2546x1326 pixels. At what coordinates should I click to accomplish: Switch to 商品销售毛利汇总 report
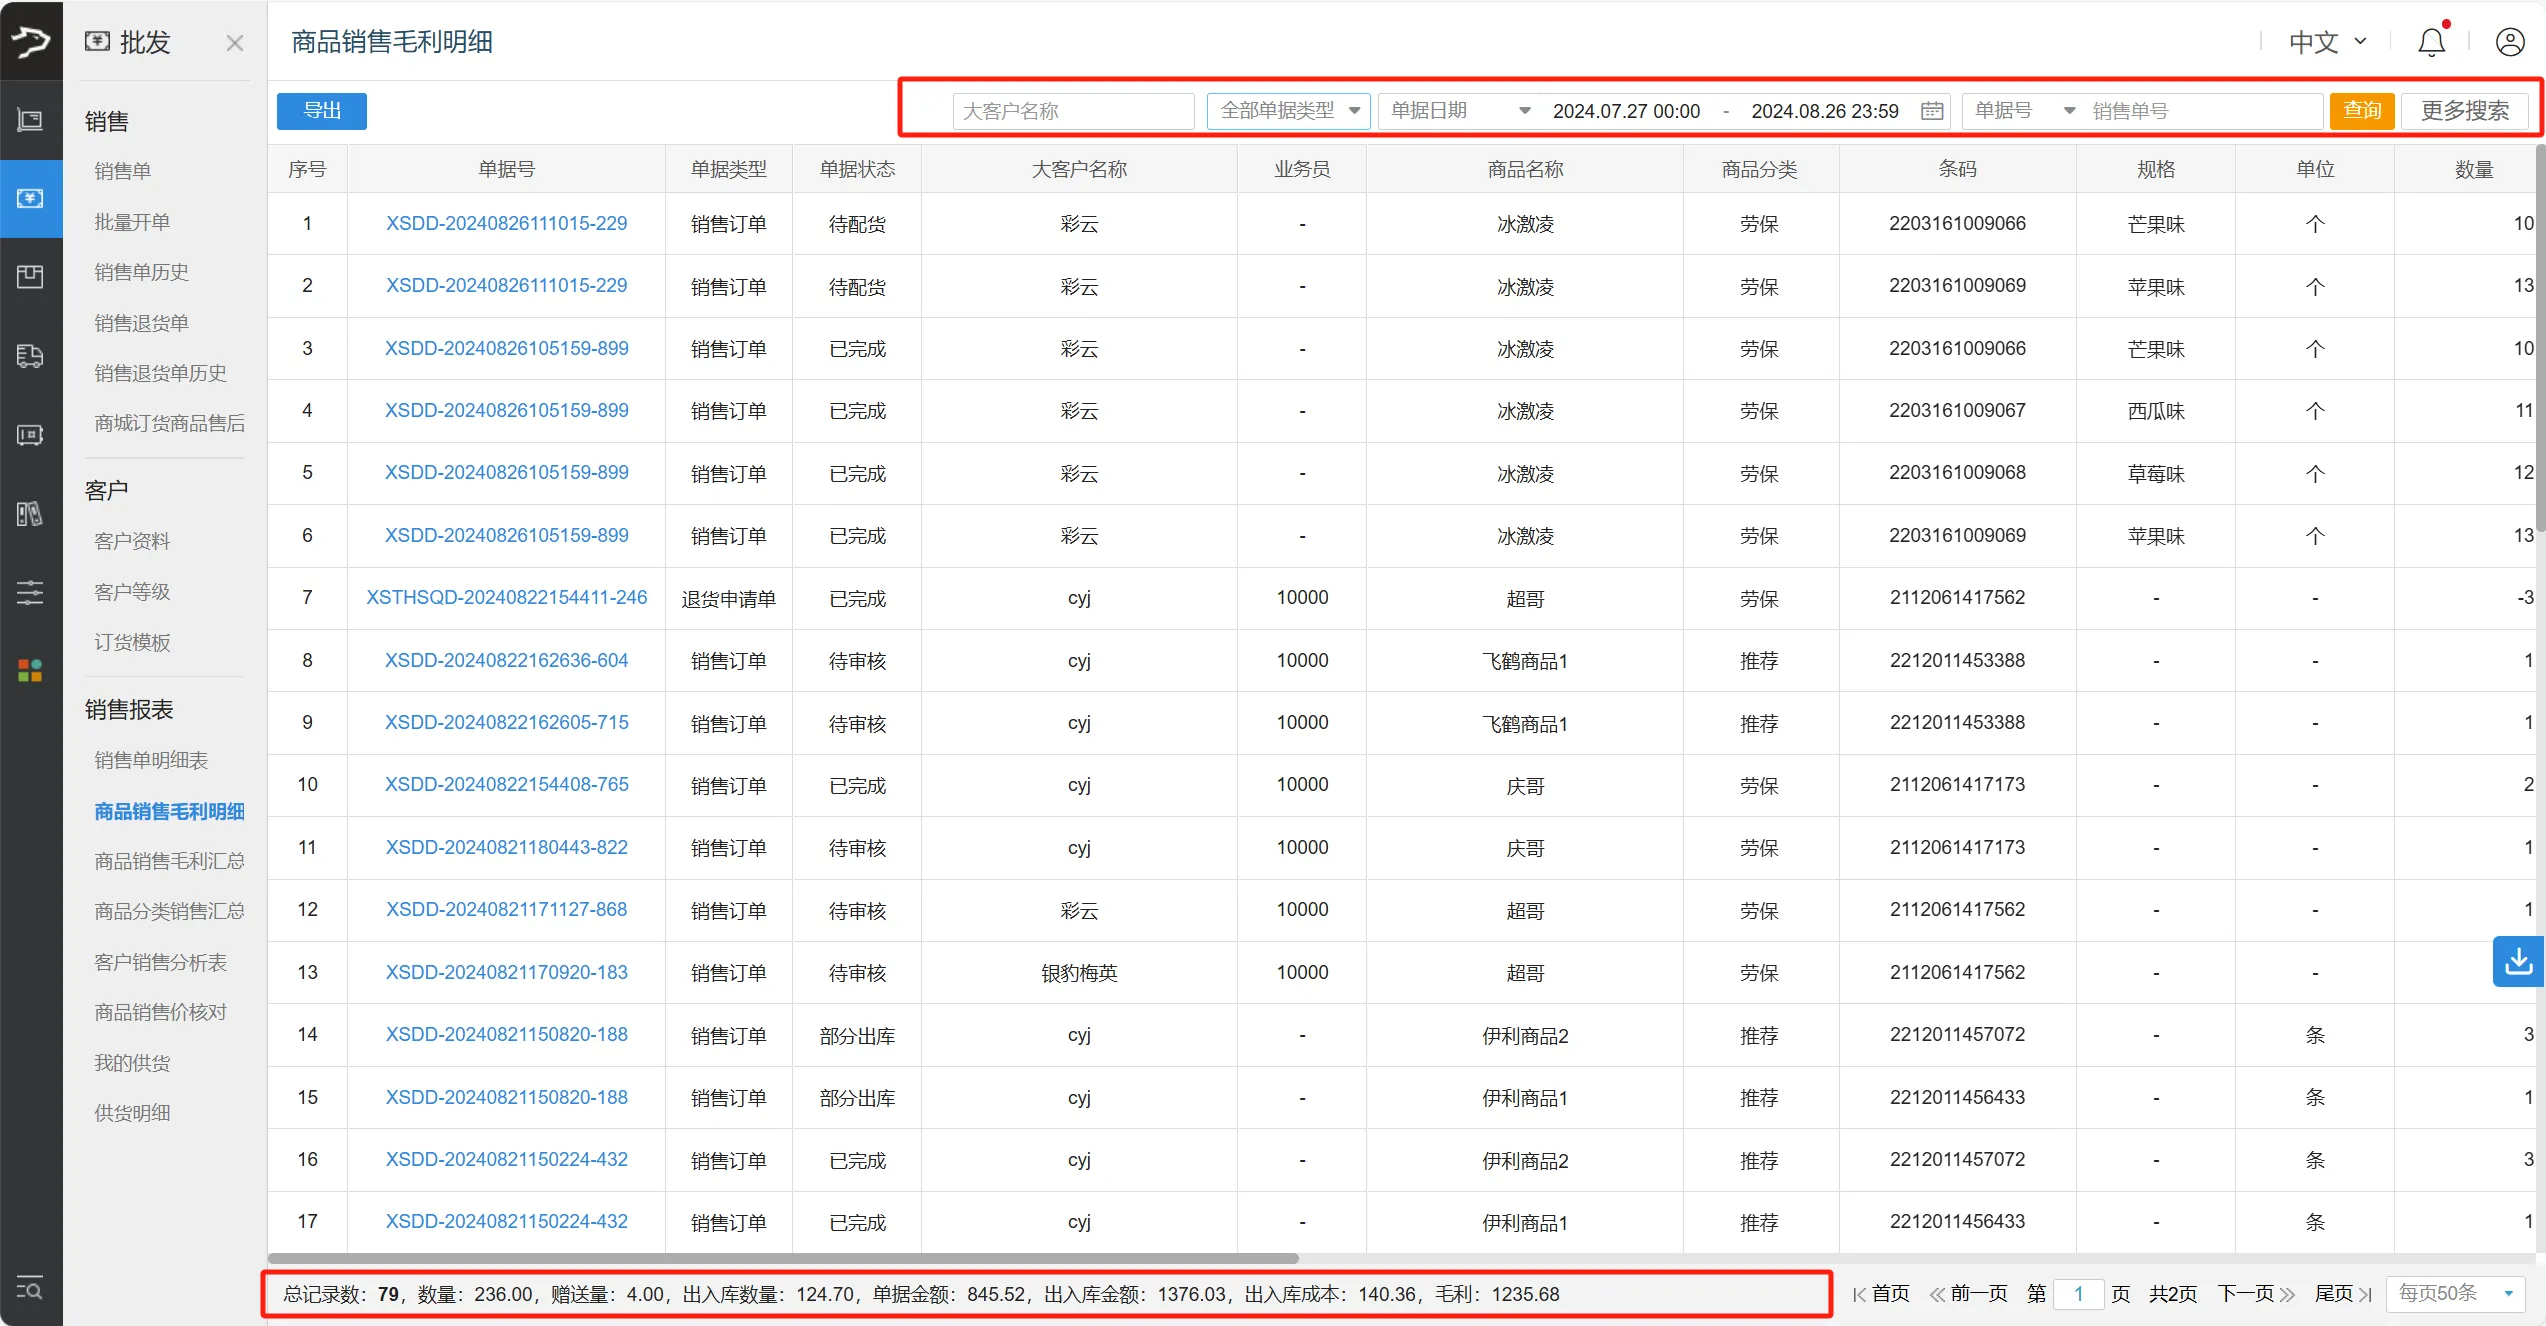coord(169,861)
